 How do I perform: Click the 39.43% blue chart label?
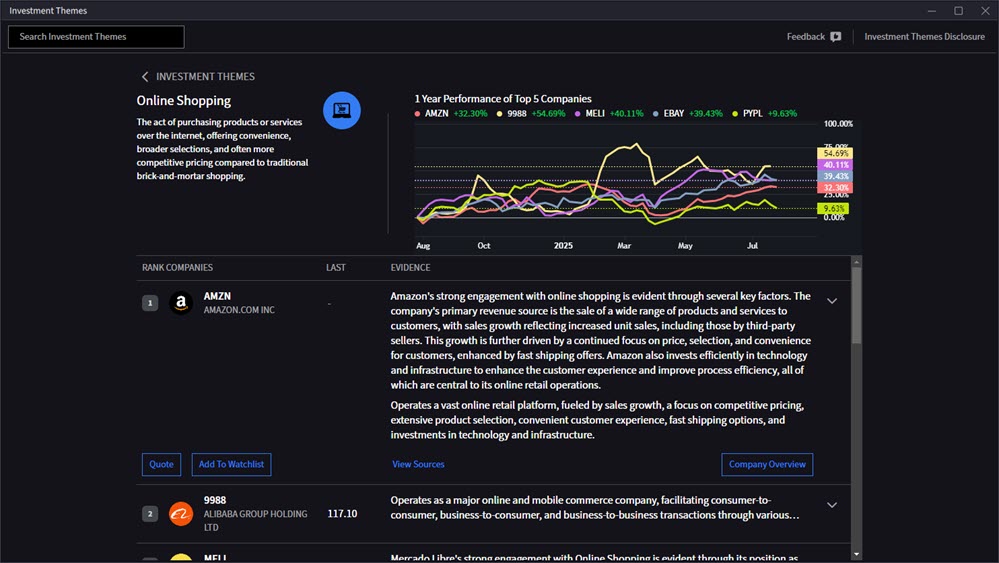click(835, 176)
